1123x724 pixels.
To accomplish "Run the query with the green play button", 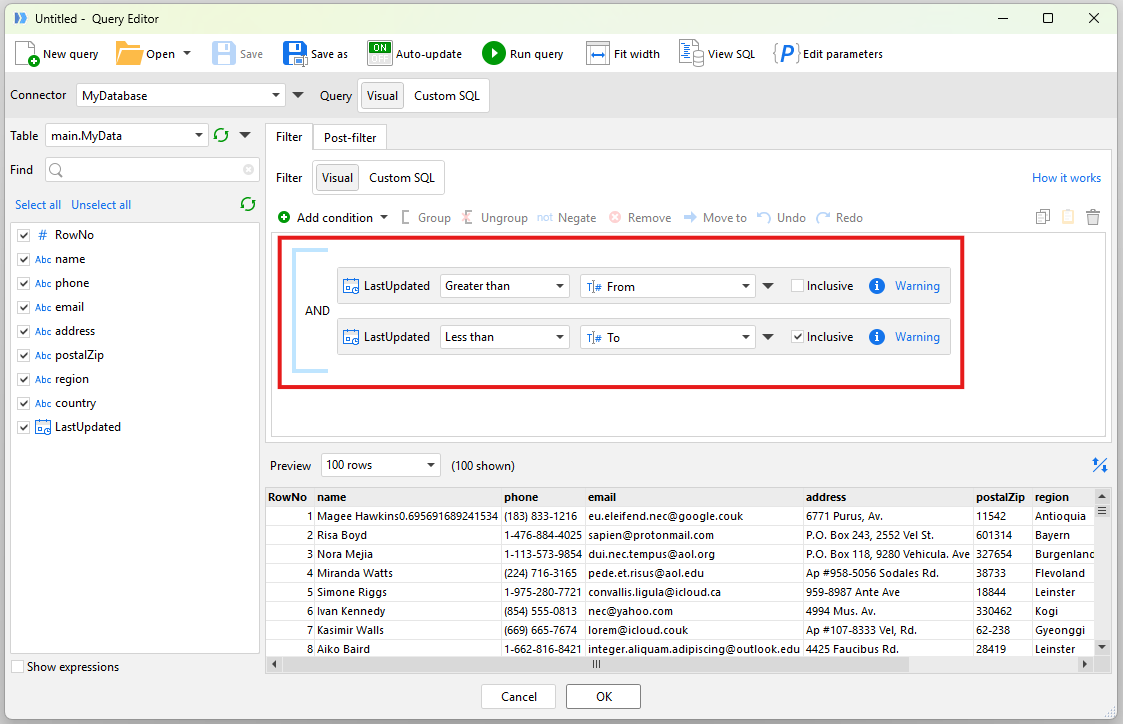I will pyautogui.click(x=493, y=54).
